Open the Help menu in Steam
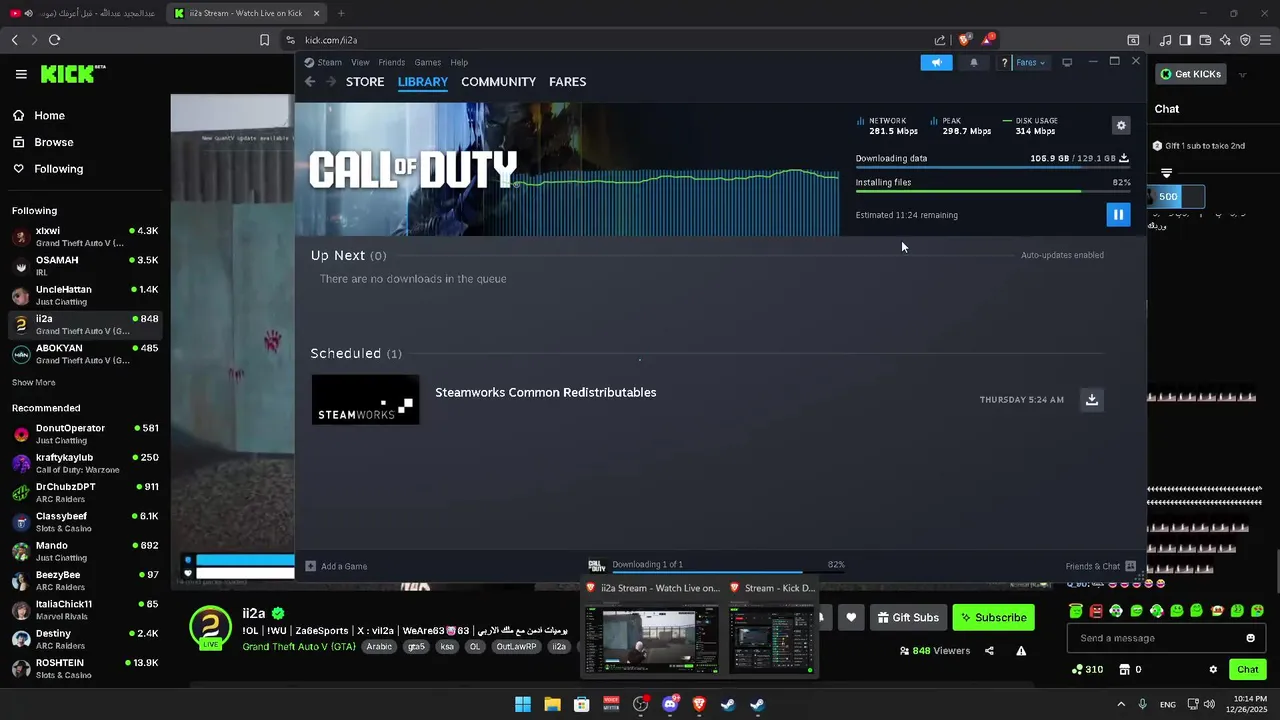 [459, 62]
